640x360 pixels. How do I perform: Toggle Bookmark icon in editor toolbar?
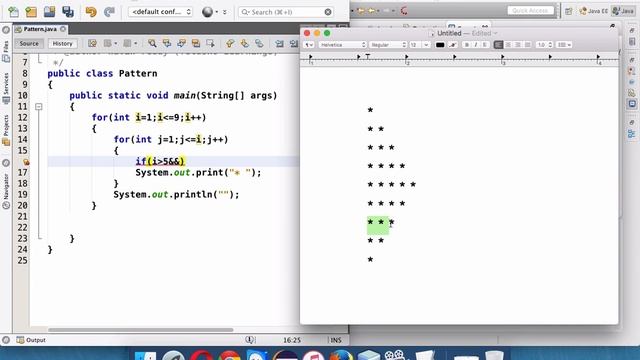(x=259, y=43)
